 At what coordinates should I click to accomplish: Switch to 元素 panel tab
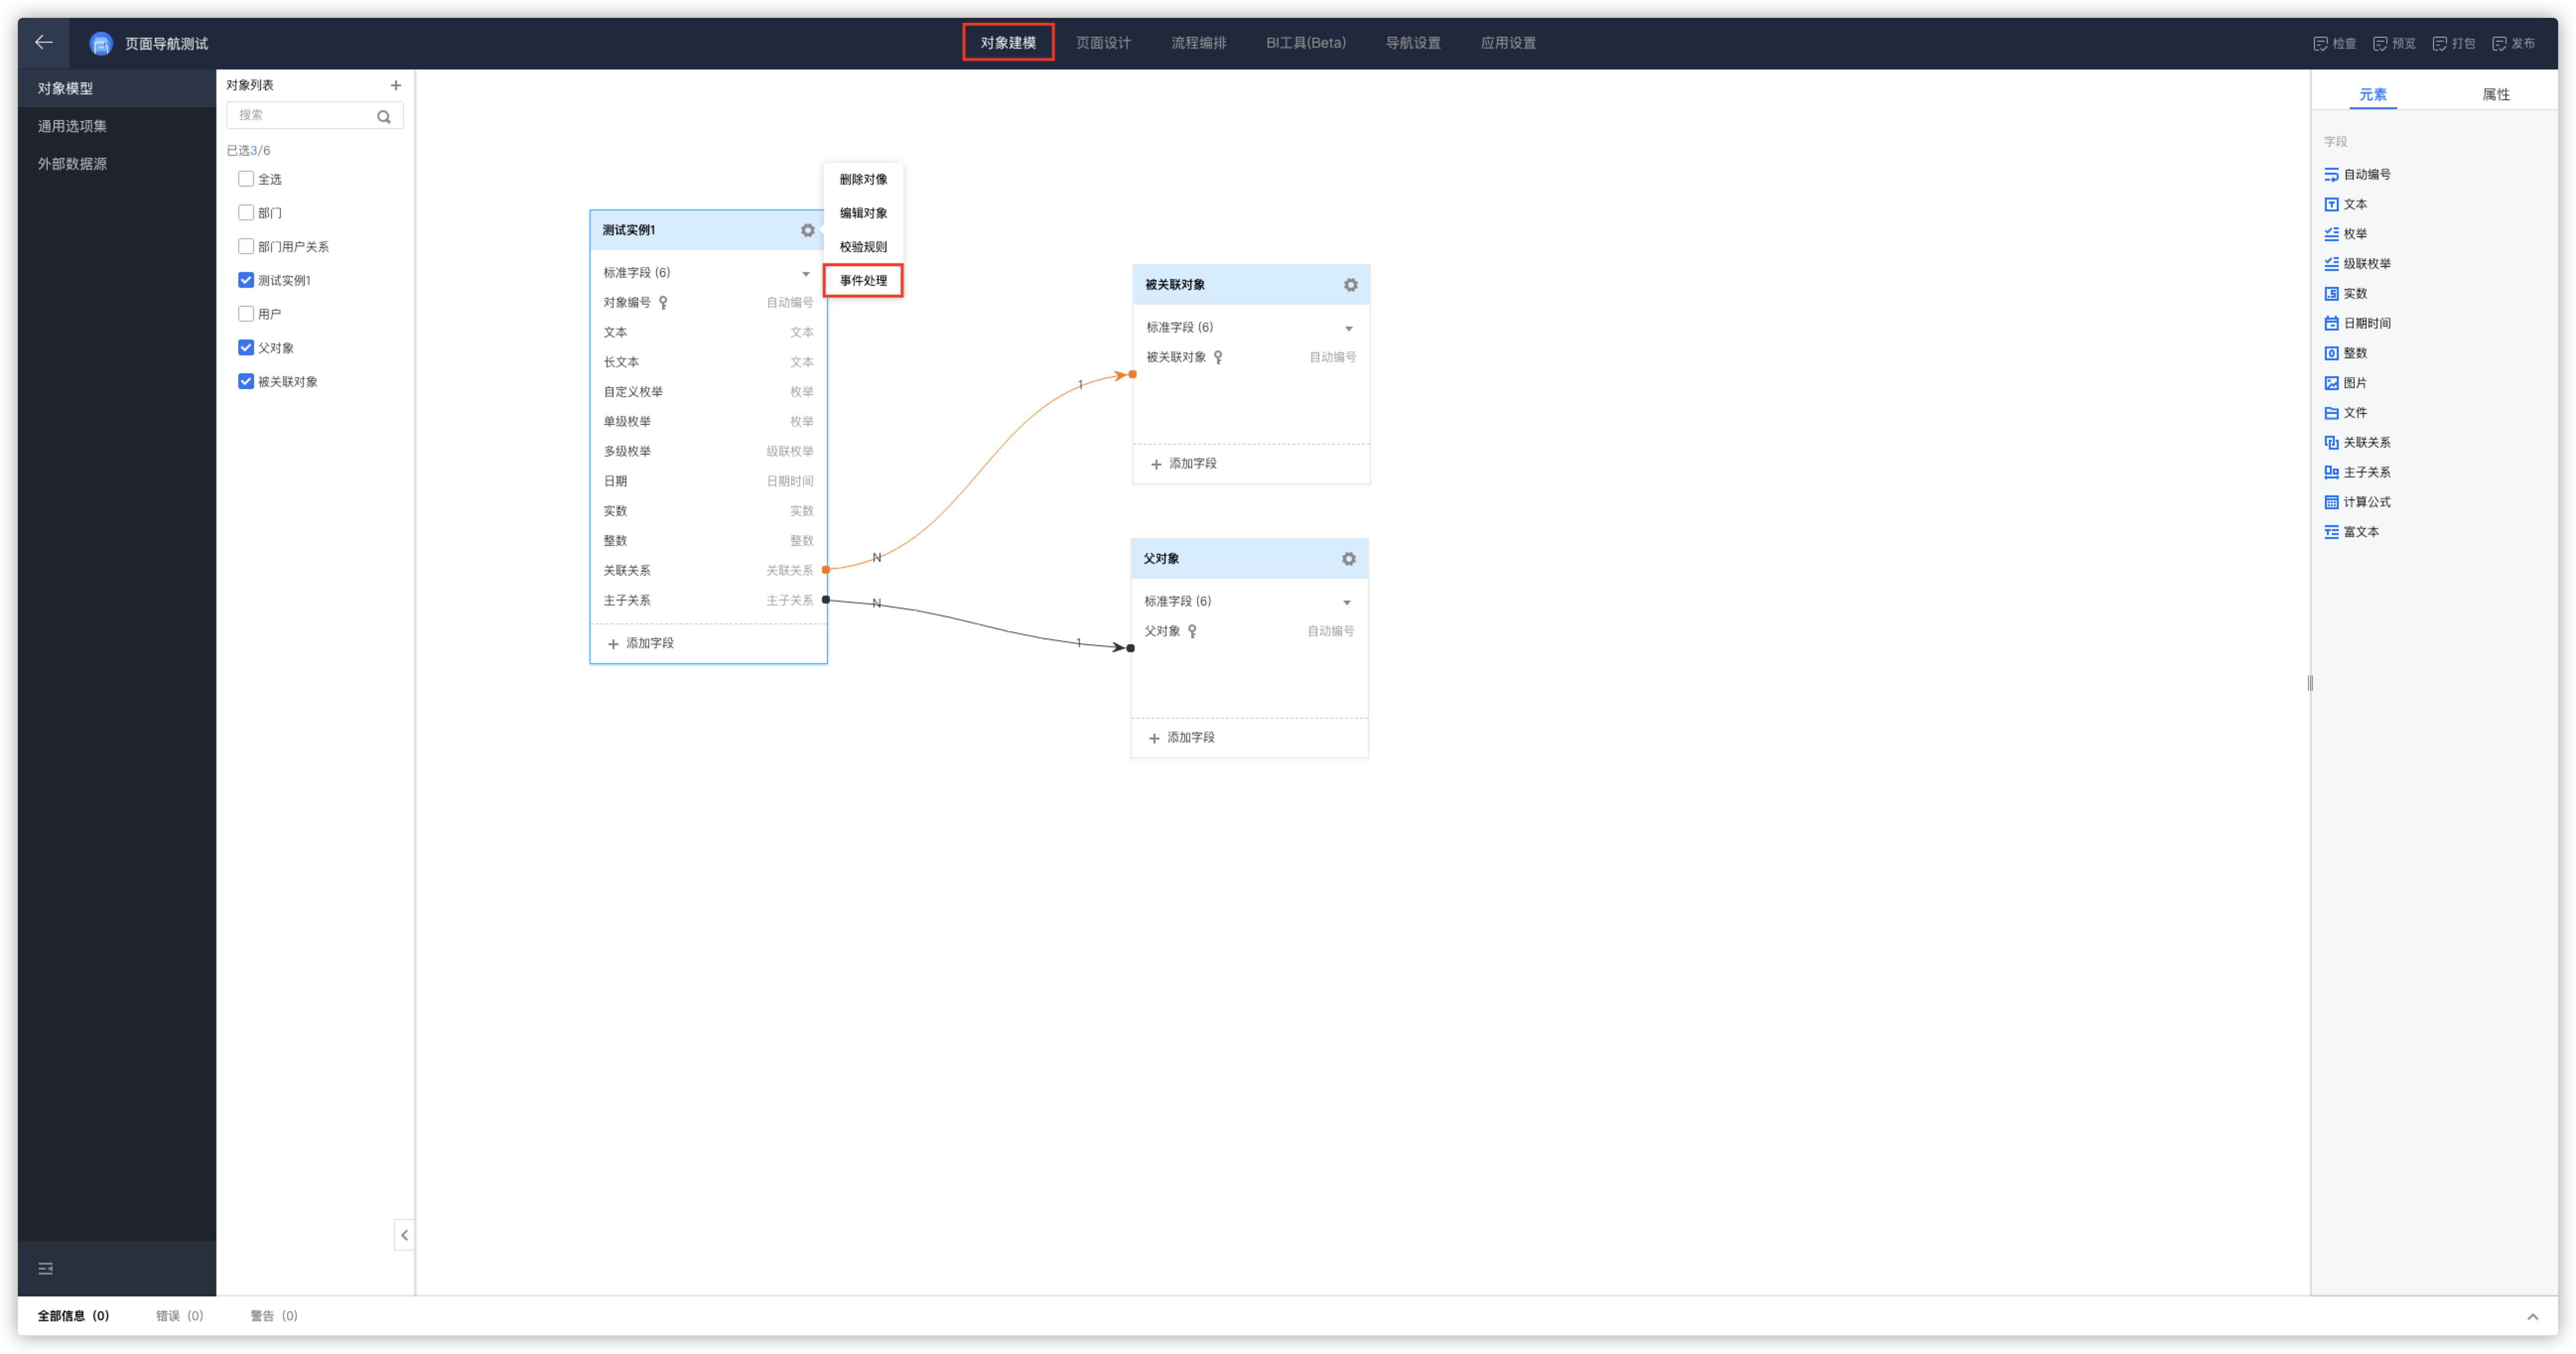[x=2372, y=94]
